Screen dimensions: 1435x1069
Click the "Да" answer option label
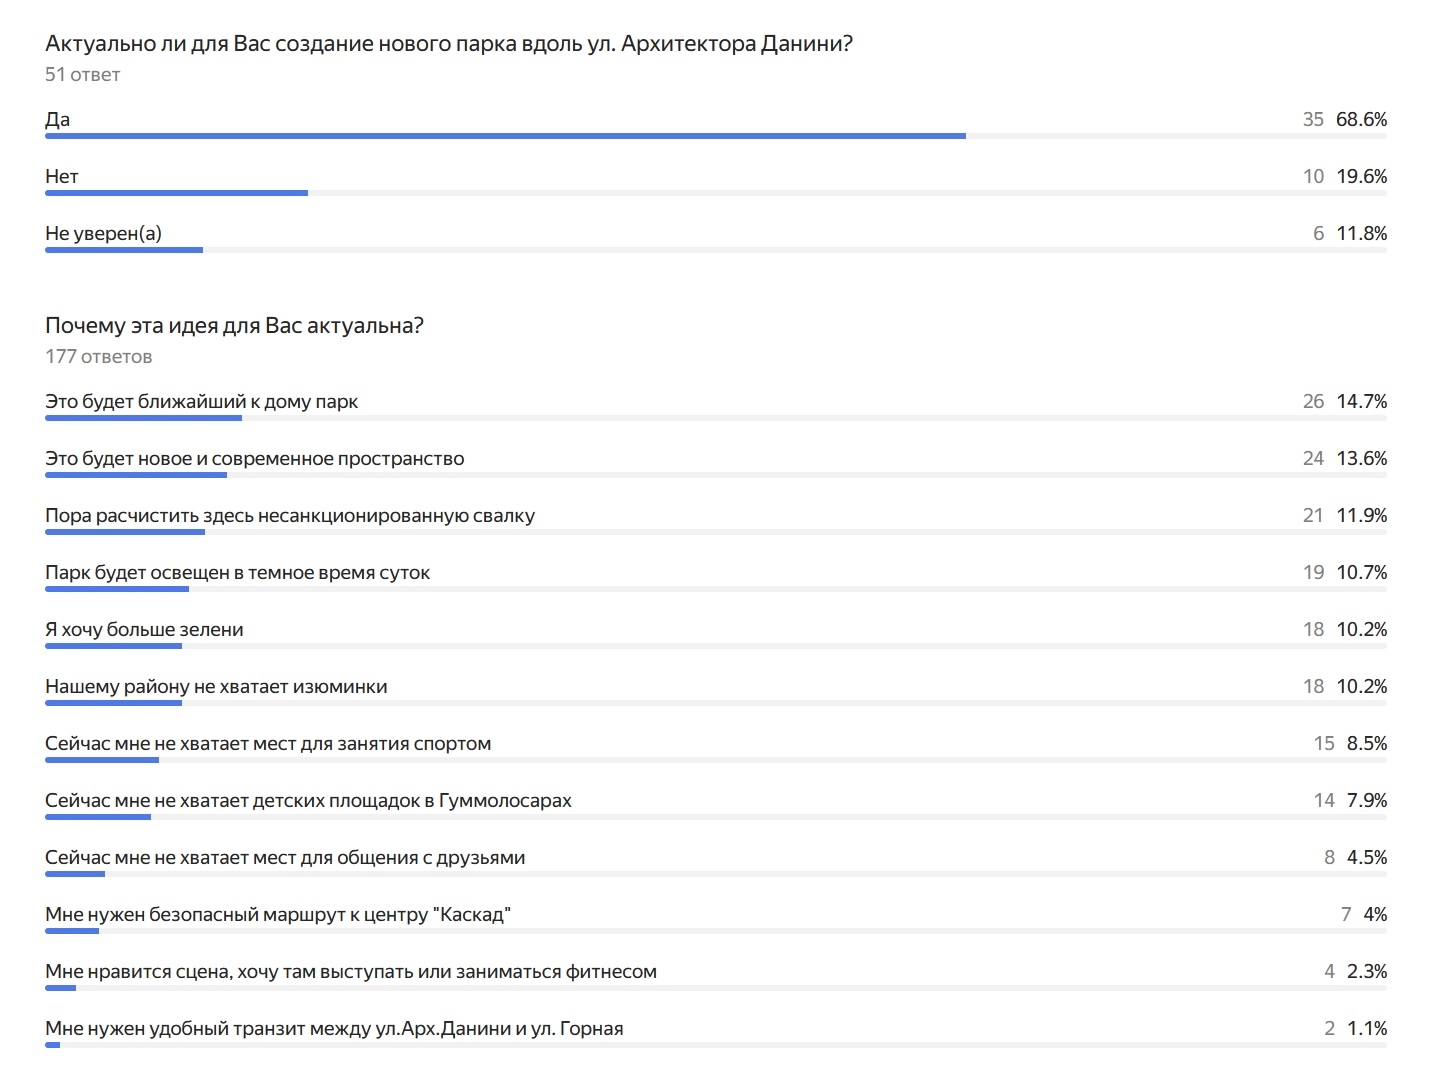click(x=58, y=119)
